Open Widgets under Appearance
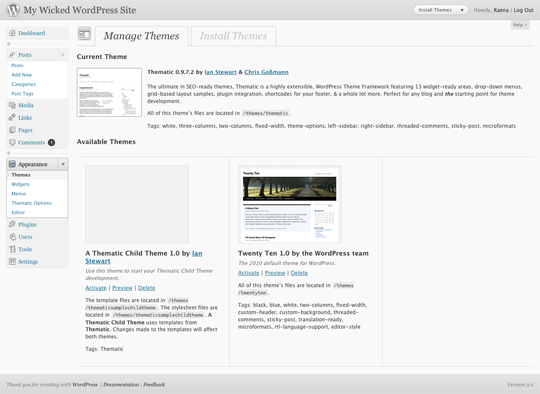Screen dimensions: 540x394 [x=20, y=184]
